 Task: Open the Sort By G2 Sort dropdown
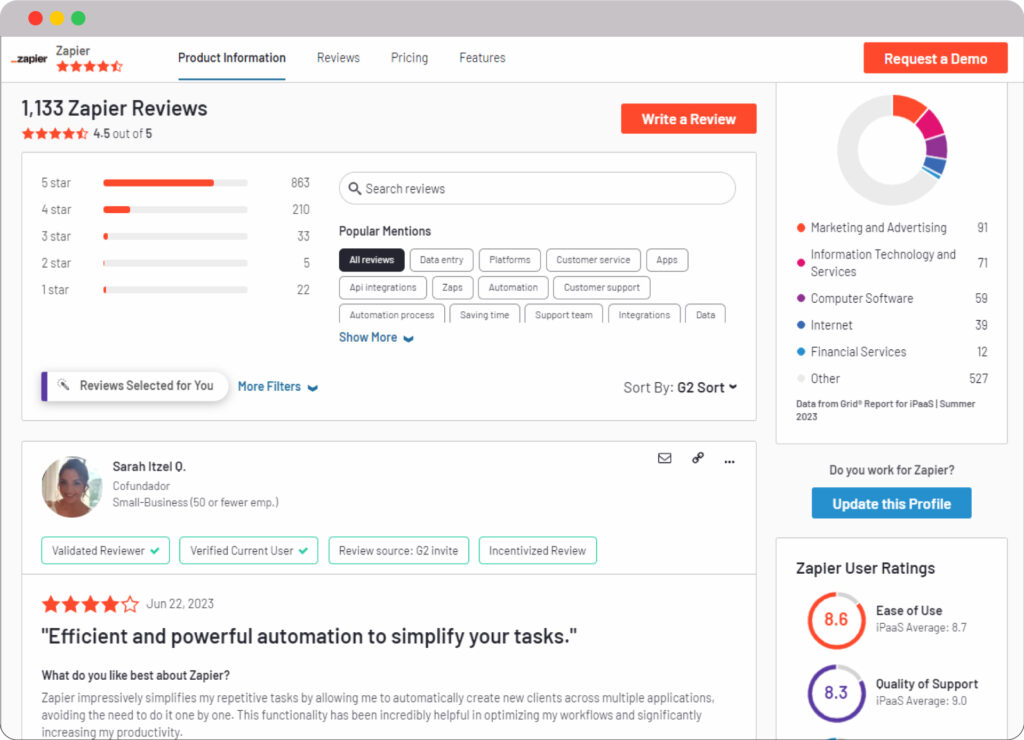706,387
